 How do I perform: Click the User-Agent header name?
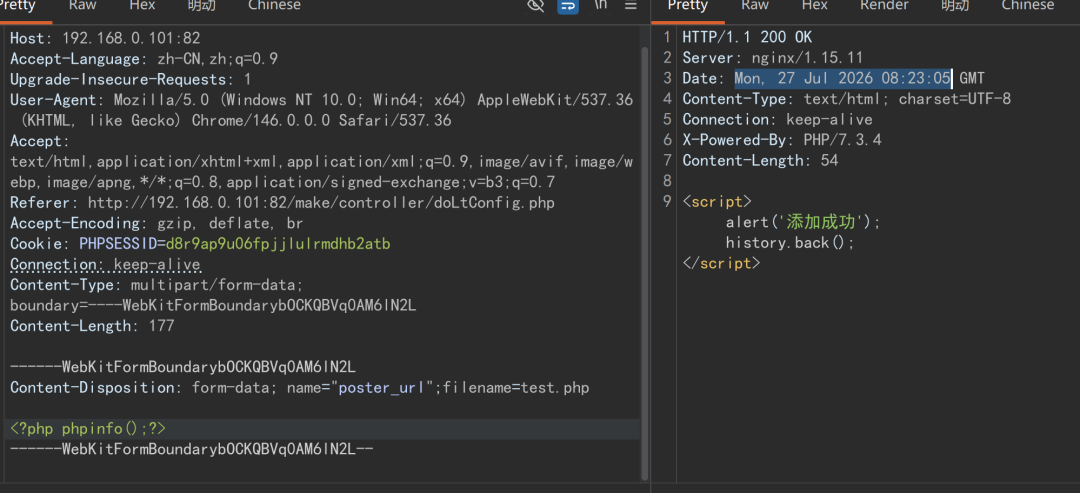coord(57,101)
